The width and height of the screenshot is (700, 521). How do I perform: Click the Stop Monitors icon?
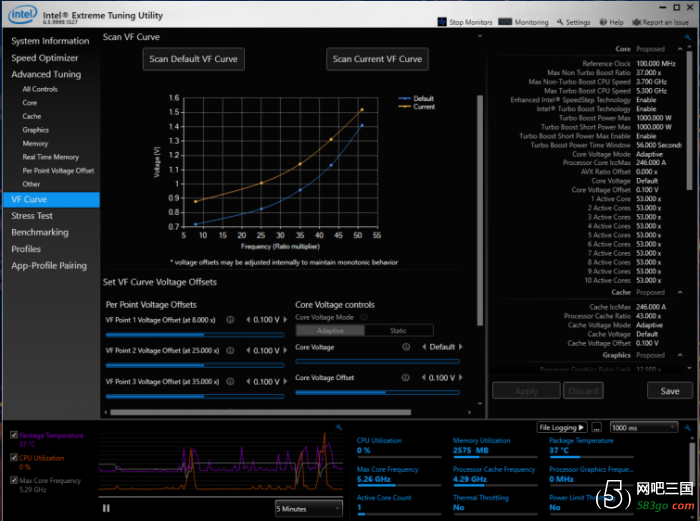click(x=442, y=22)
